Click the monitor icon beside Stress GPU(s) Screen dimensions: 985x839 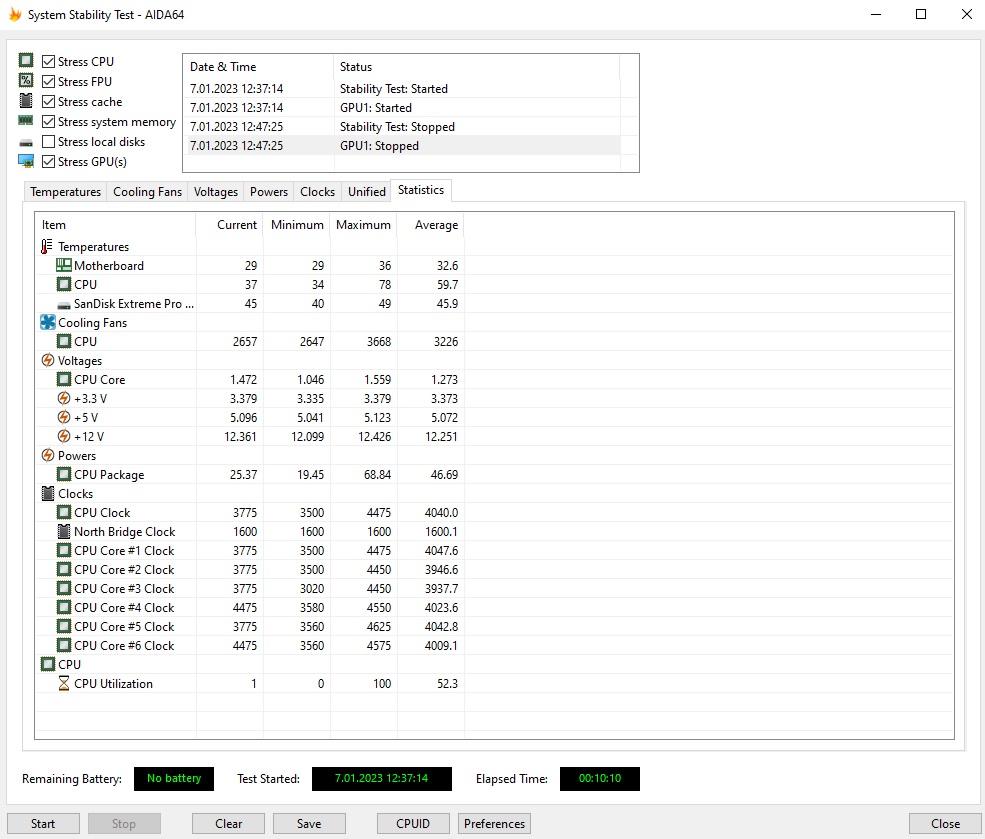(26, 161)
